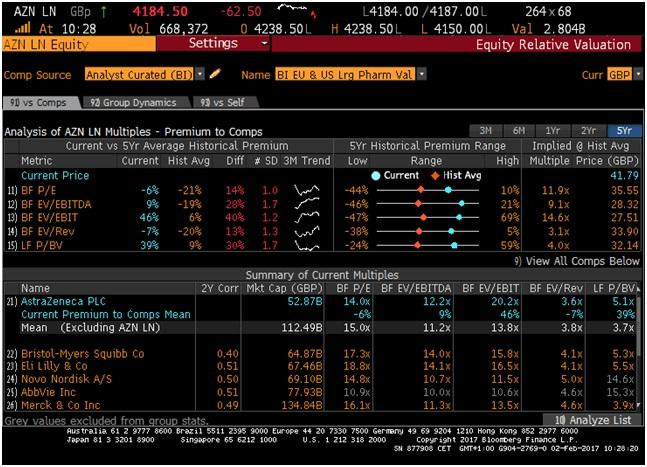Click the last price 4184.50
The width and height of the screenshot is (647, 467).
coord(160,11)
